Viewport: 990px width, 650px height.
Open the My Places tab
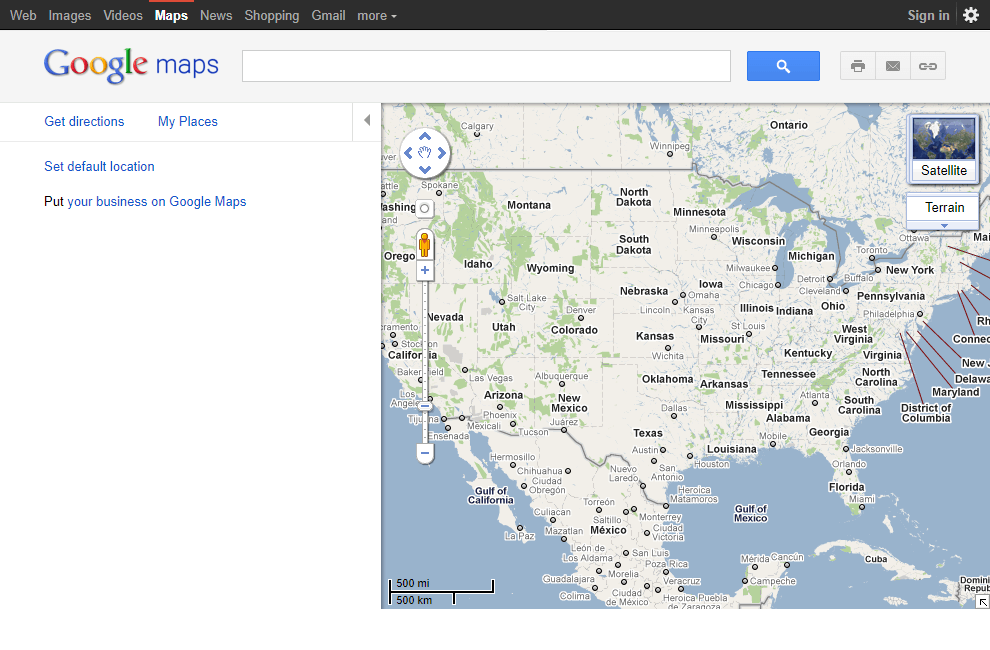tap(188, 121)
